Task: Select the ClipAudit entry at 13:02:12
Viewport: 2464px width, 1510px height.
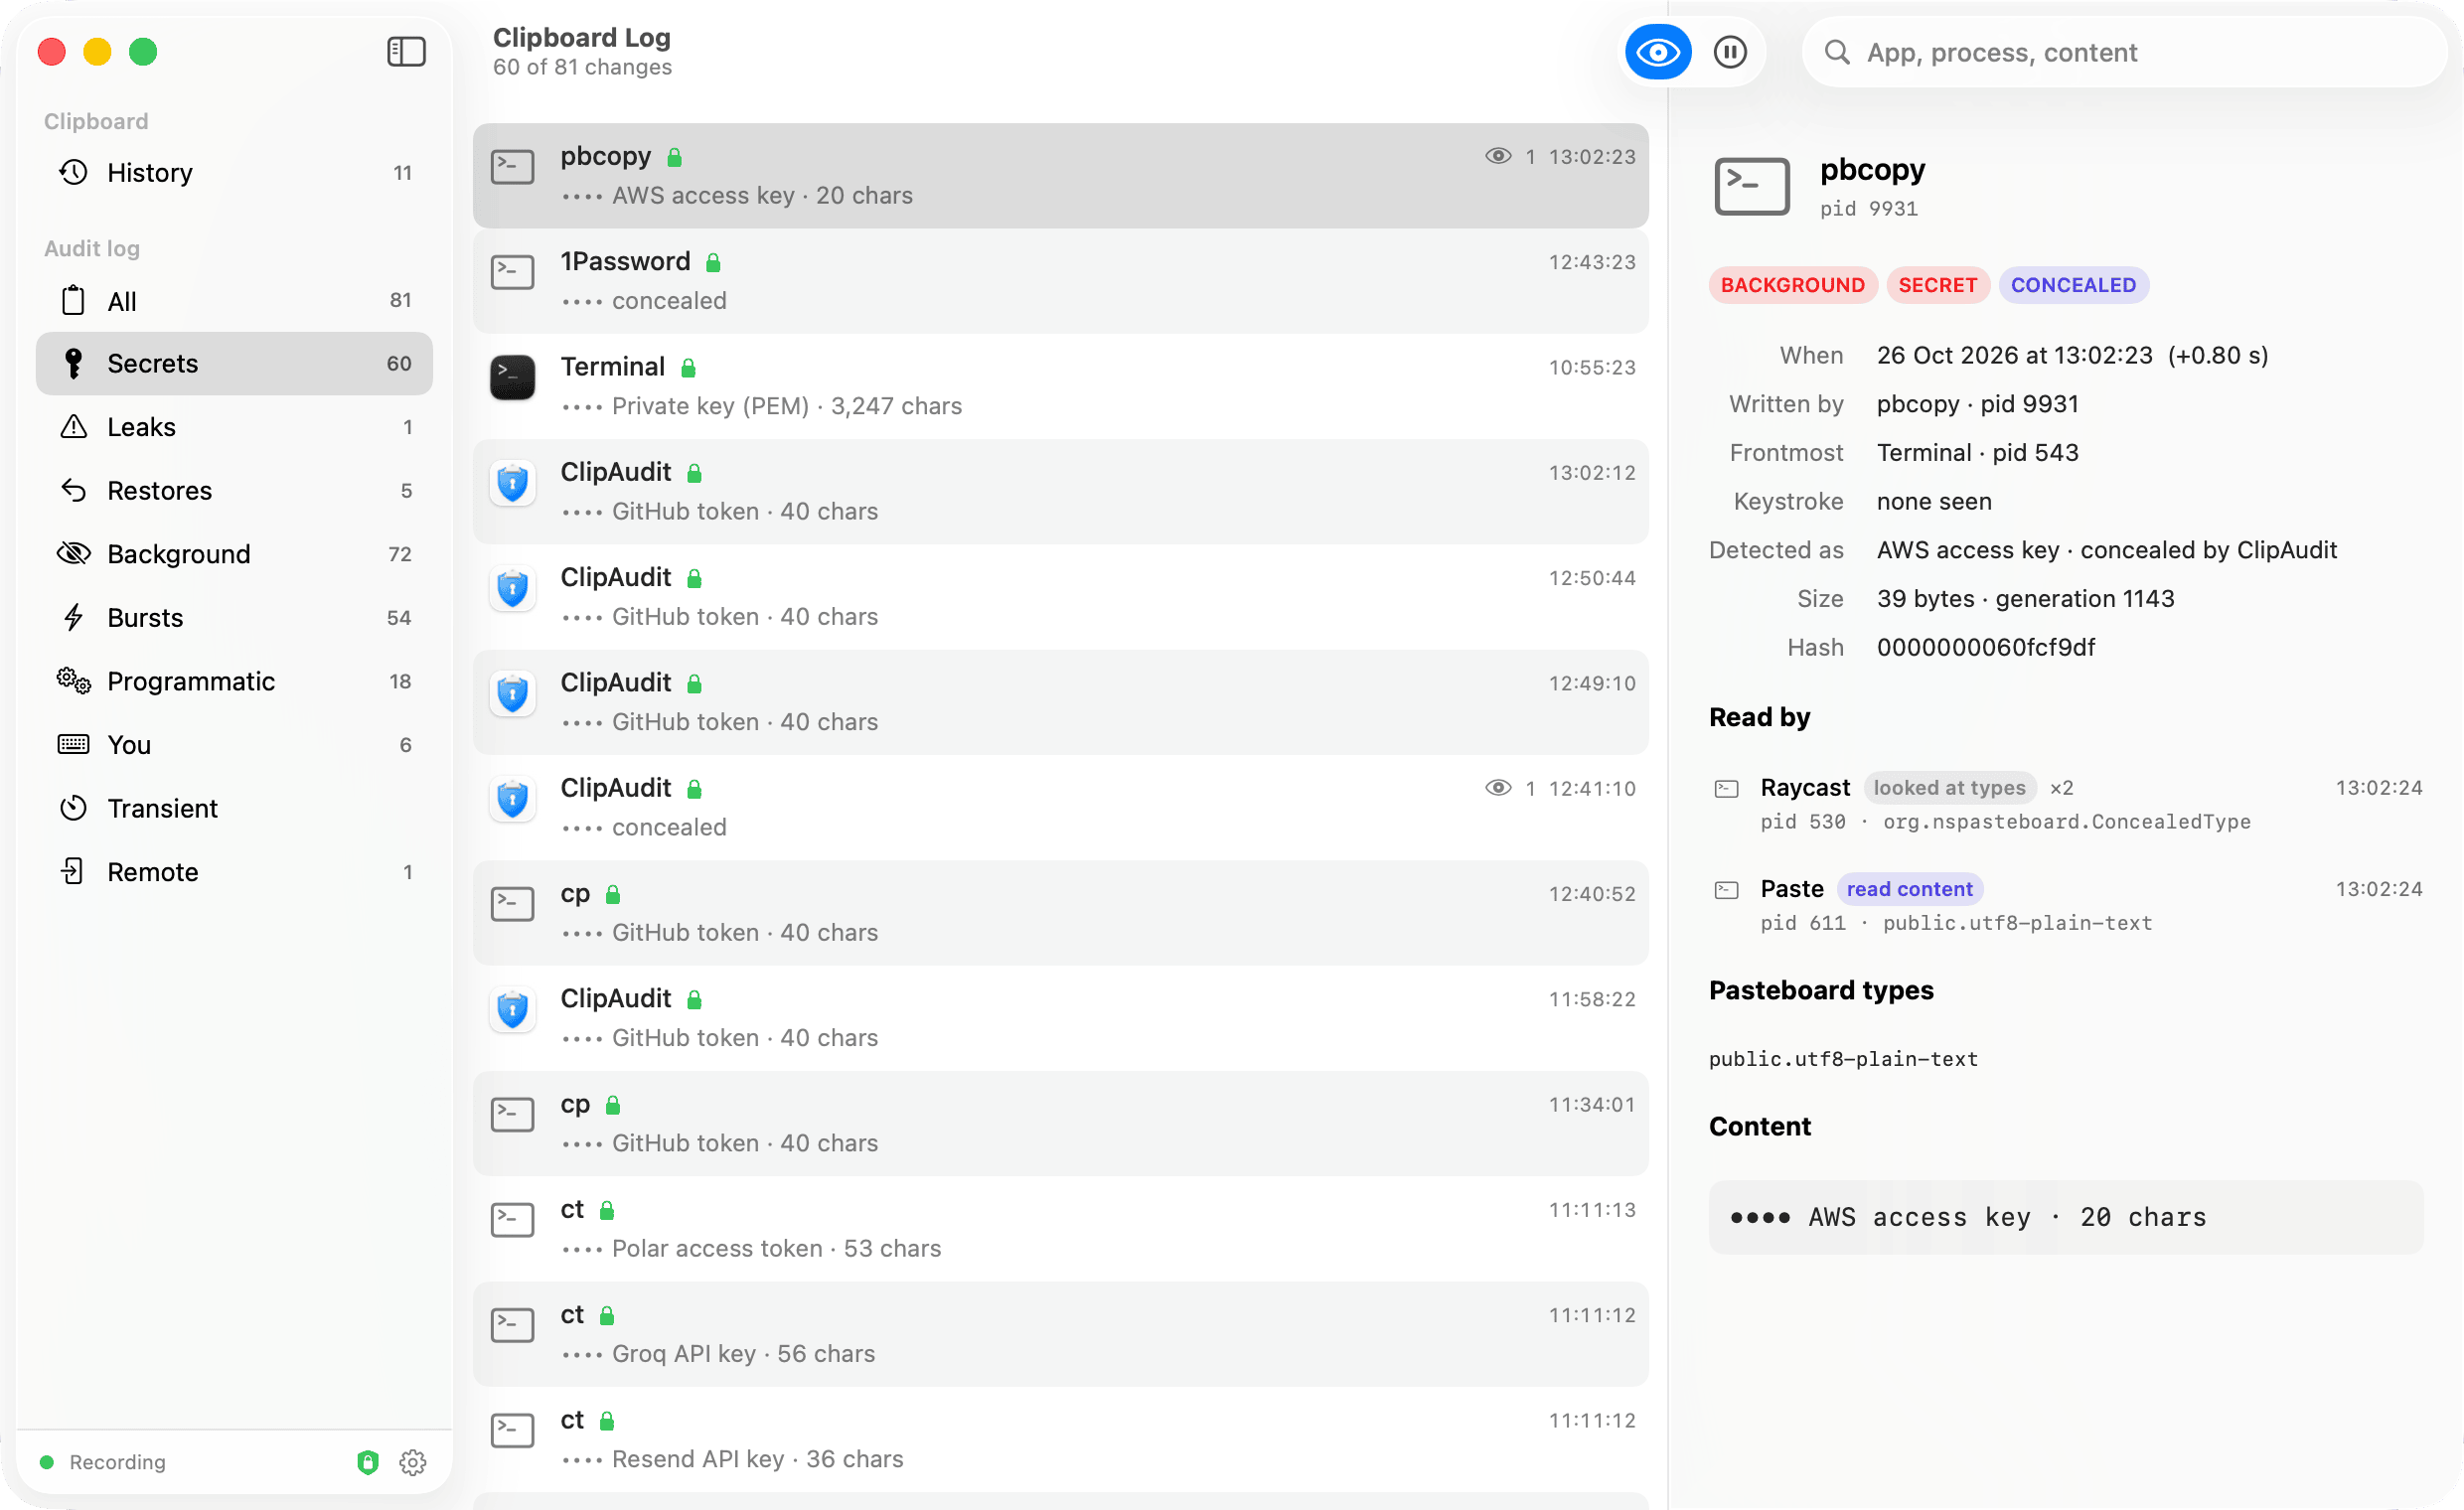Action: tap(1060, 491)
